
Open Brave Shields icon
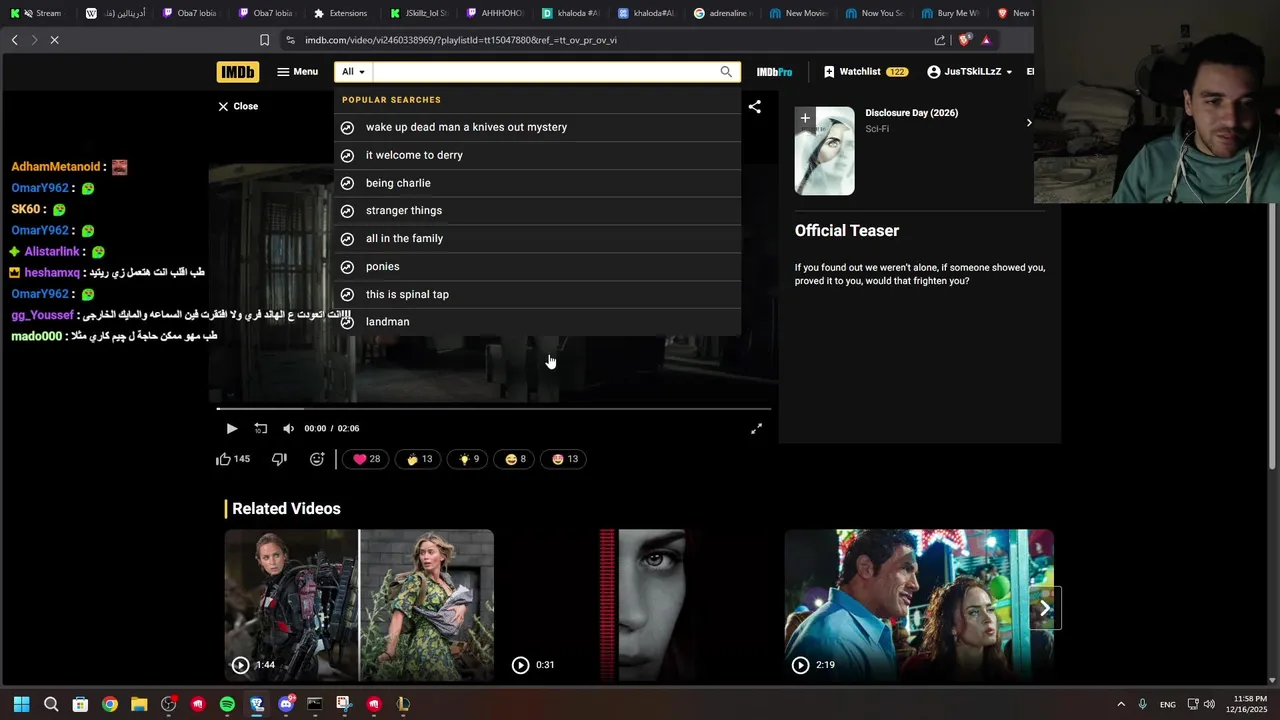[x=964, y=40]
